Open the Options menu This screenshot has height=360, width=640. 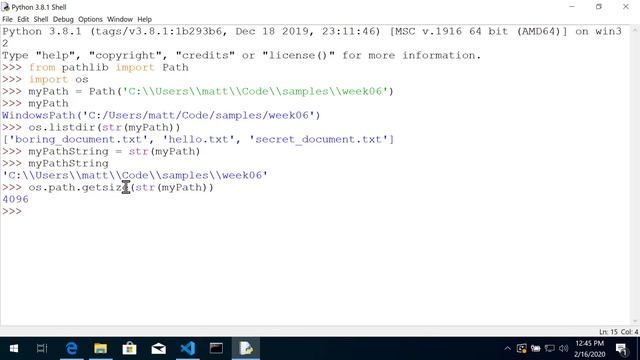coord(90,19)
